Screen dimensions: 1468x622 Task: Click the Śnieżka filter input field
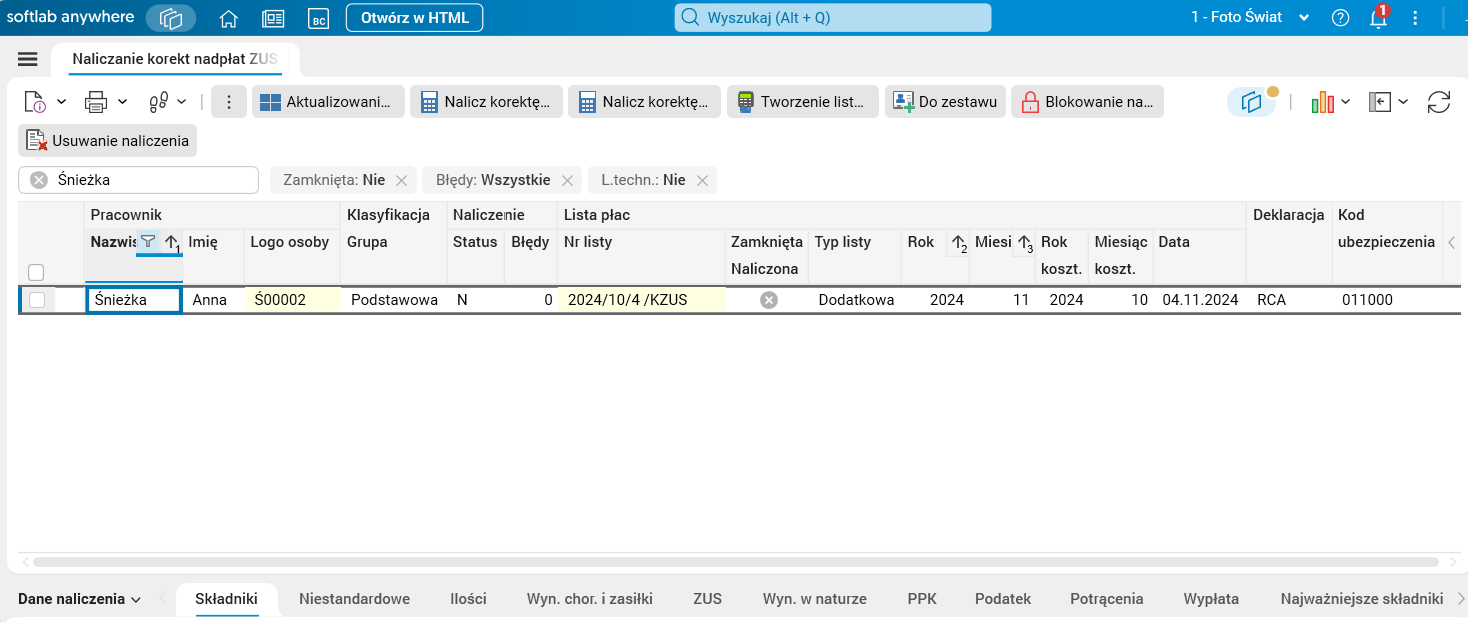tap(139, 180)
